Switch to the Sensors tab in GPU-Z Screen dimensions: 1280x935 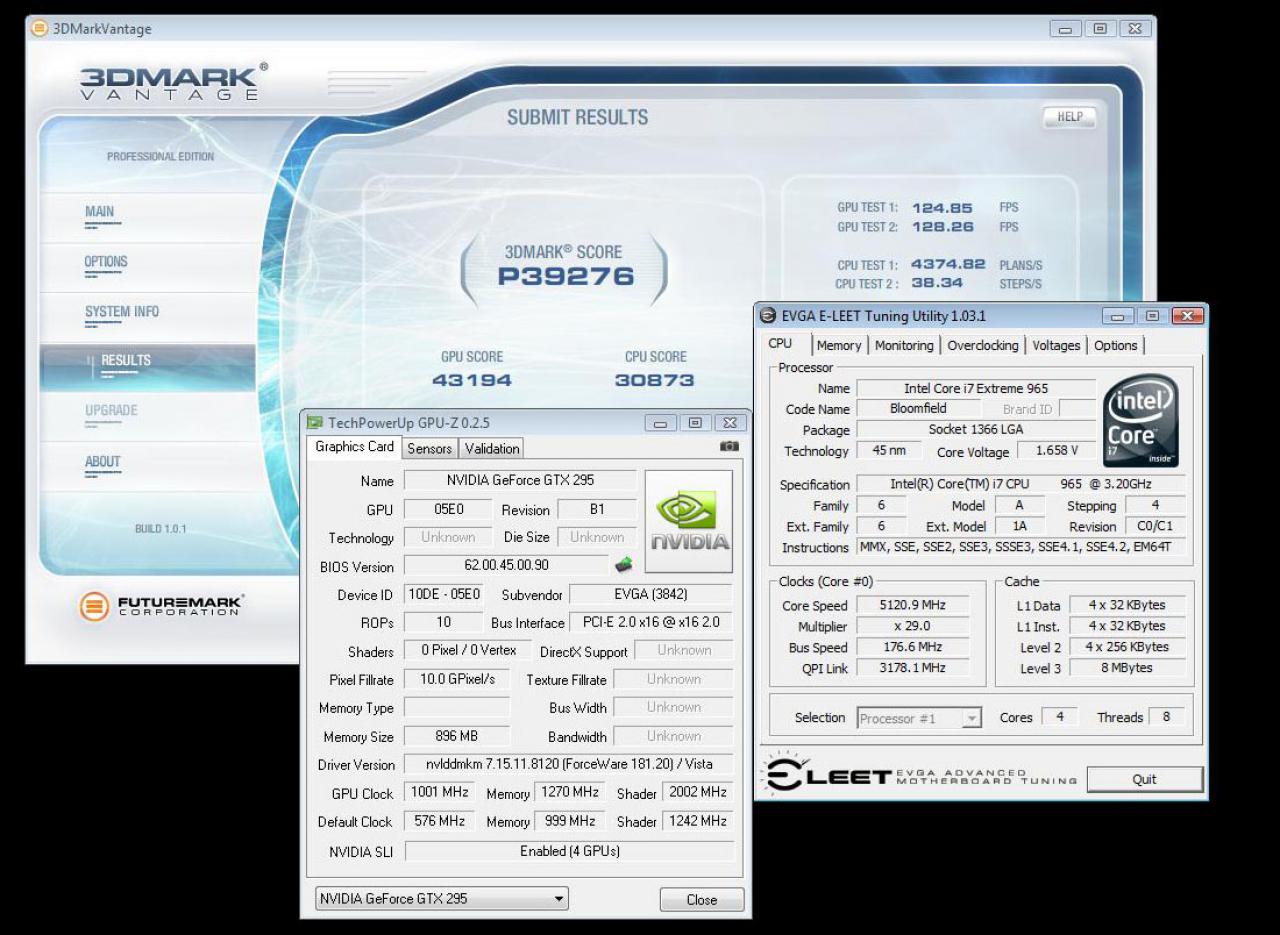pyautogui.click(x=430, y=449)
